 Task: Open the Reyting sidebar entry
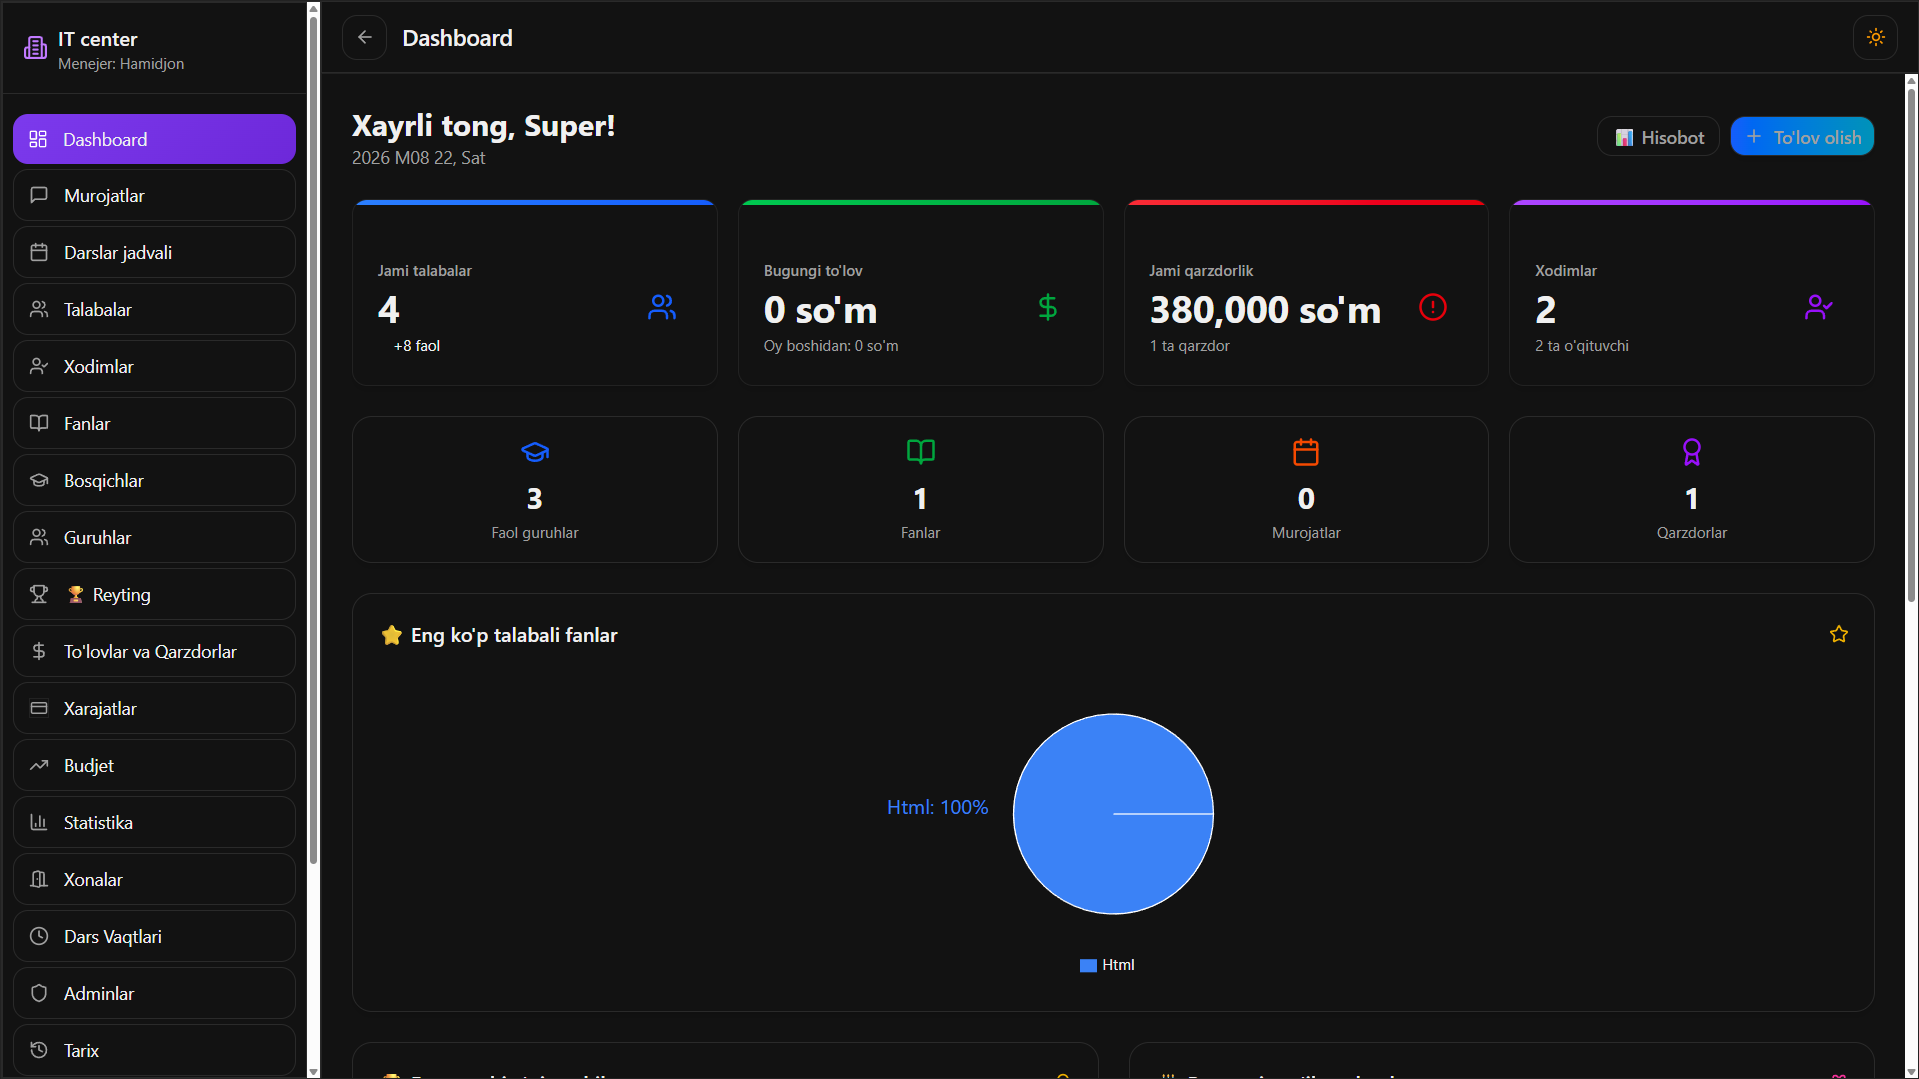point(154,595)
